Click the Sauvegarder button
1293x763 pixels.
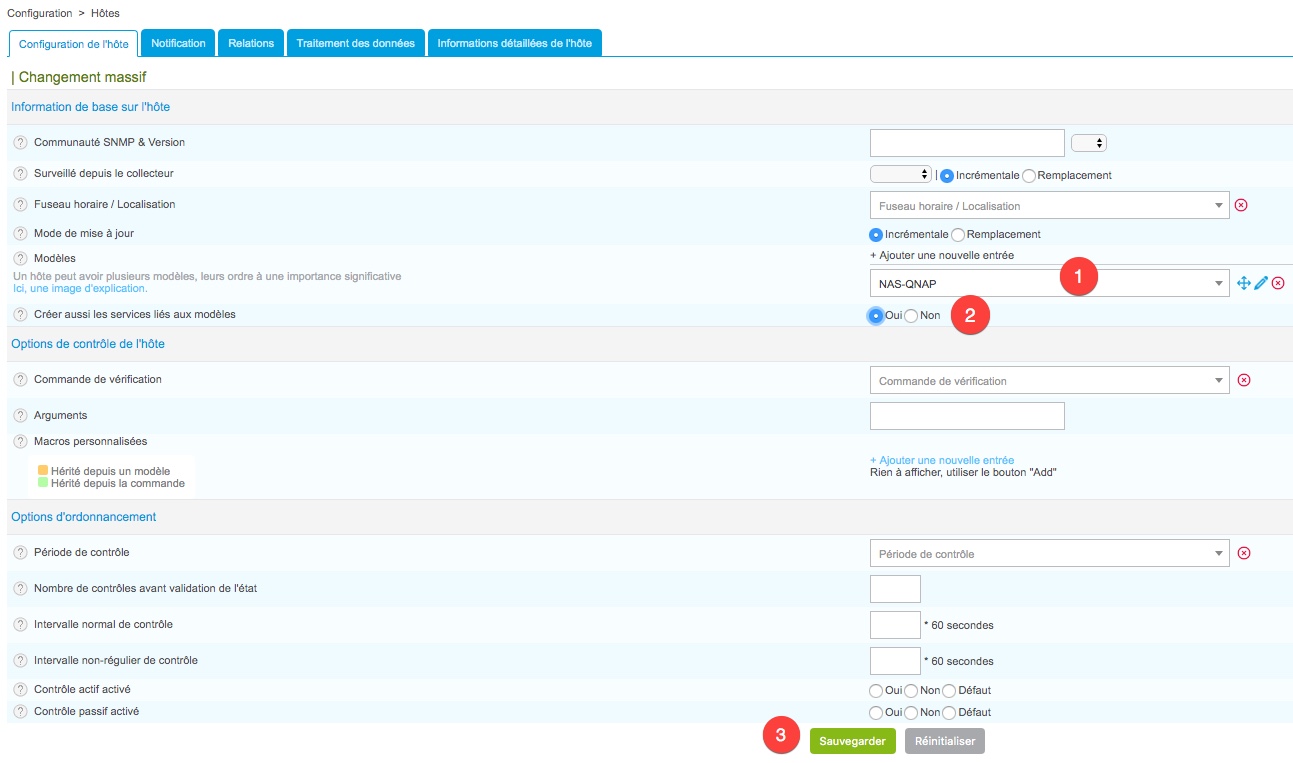pos(852,741)
